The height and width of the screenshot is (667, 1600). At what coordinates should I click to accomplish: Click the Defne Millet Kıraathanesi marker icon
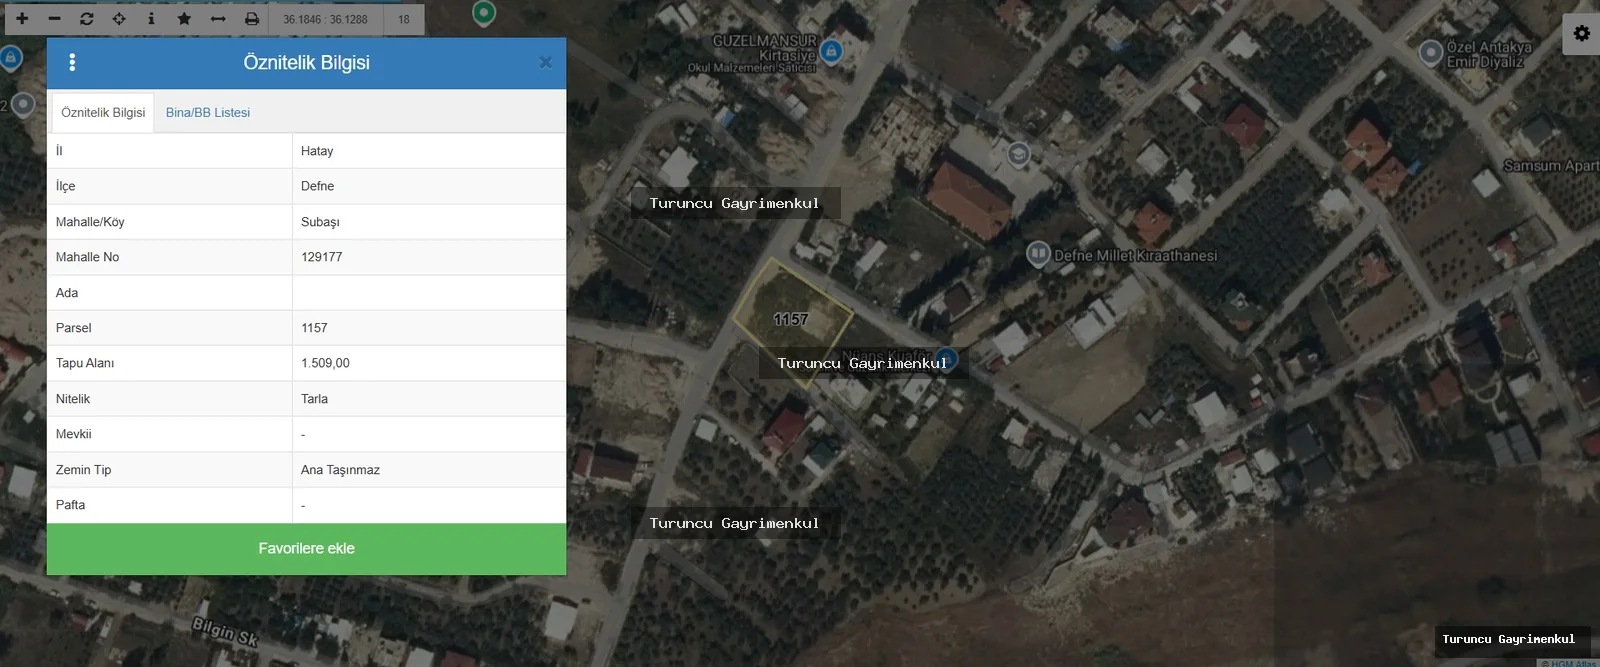tap(1038, 254)
